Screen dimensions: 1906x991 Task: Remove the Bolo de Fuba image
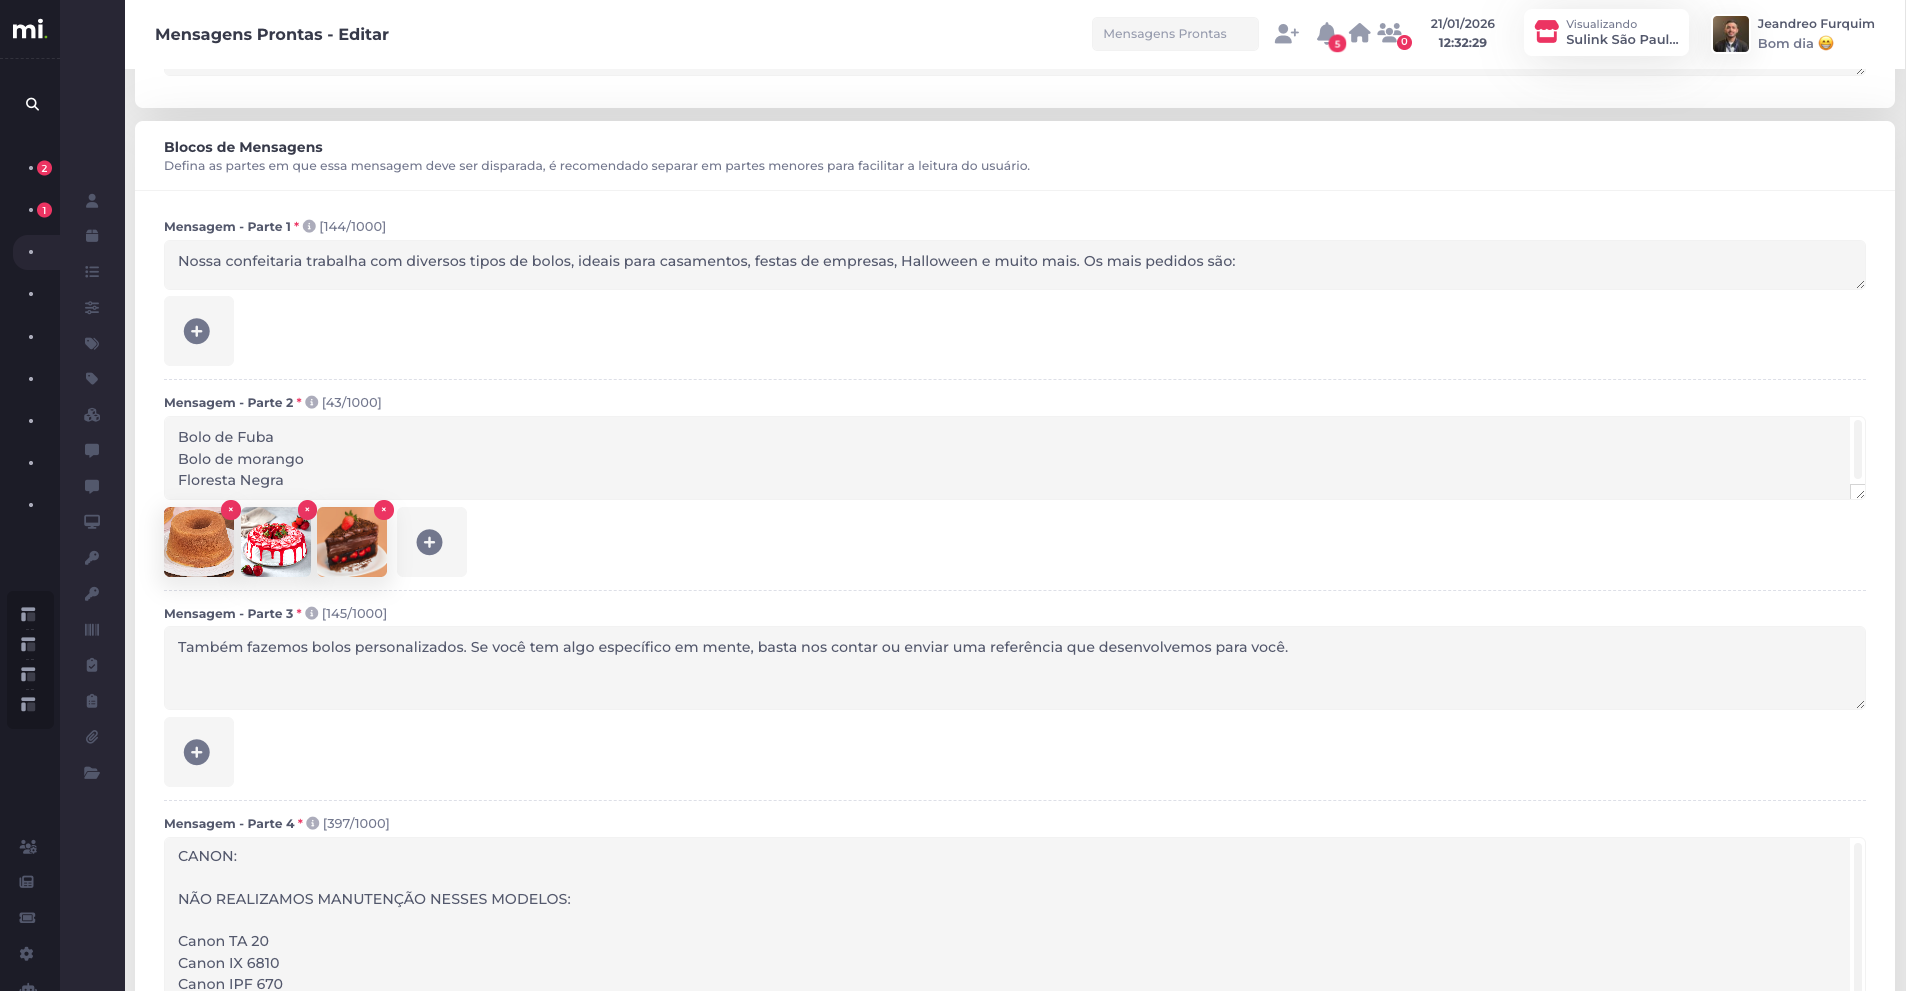pos(231,510)
